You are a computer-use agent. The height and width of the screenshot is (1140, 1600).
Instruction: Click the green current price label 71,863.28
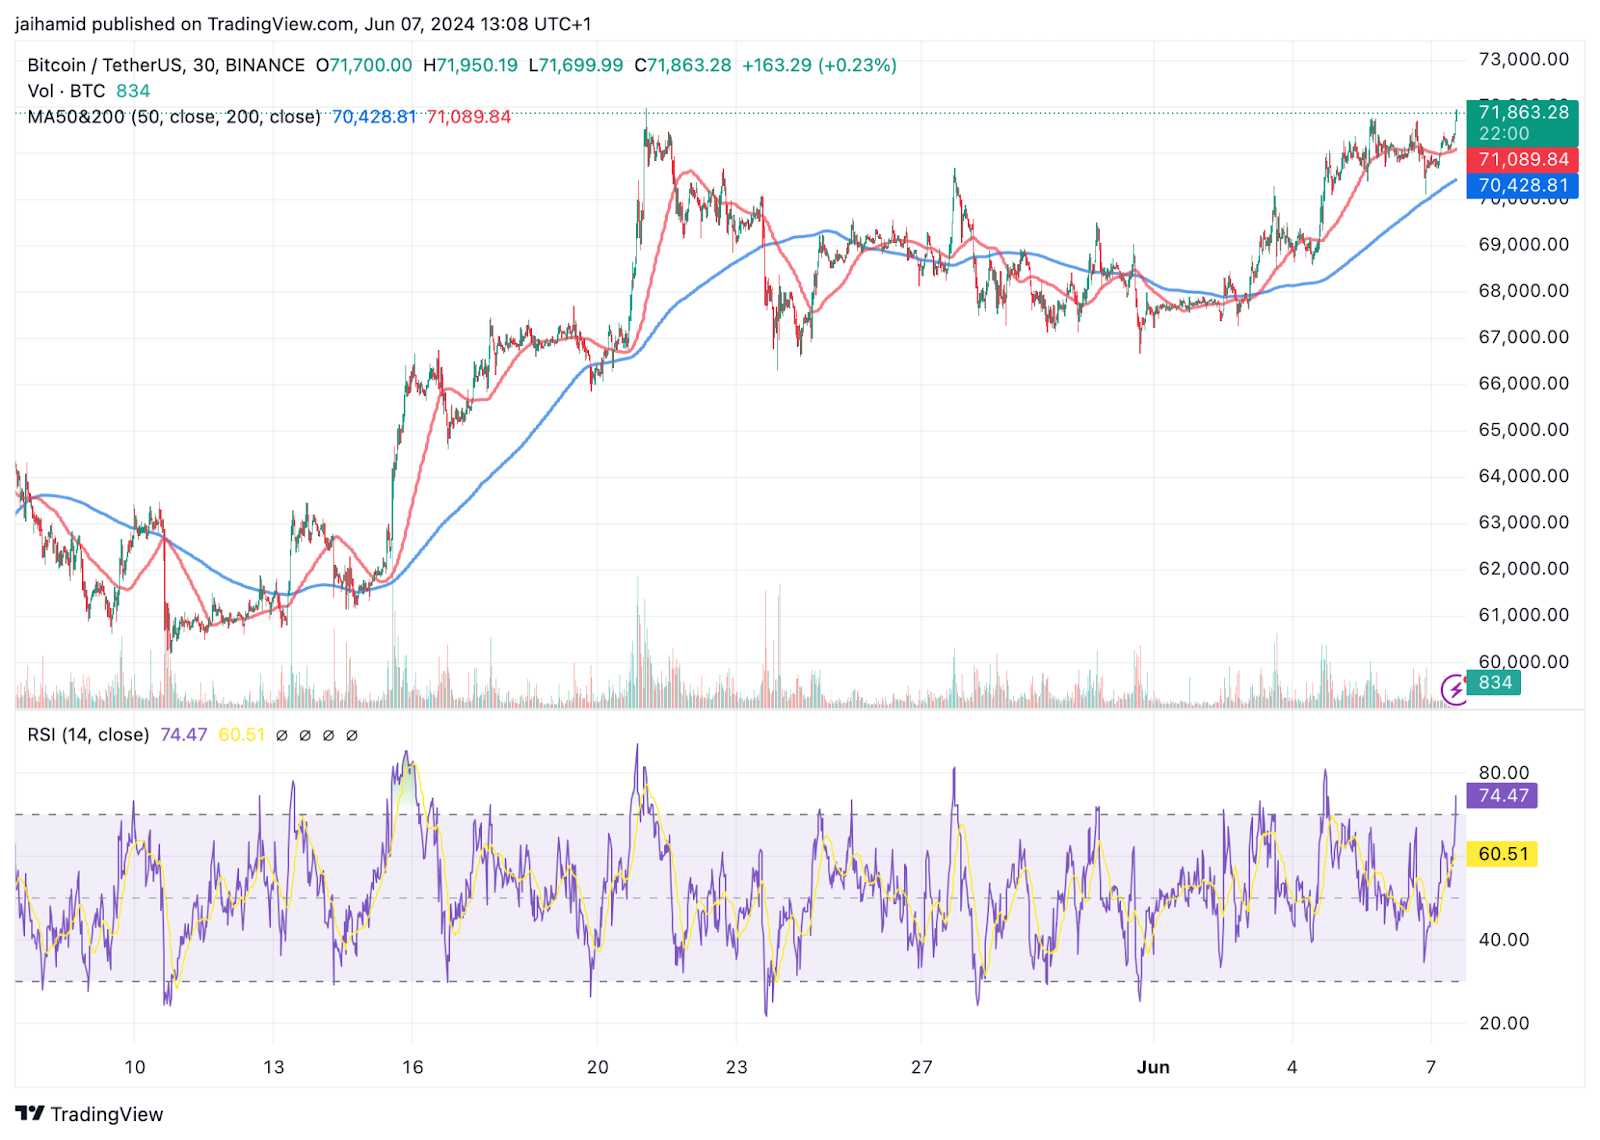1522,123
